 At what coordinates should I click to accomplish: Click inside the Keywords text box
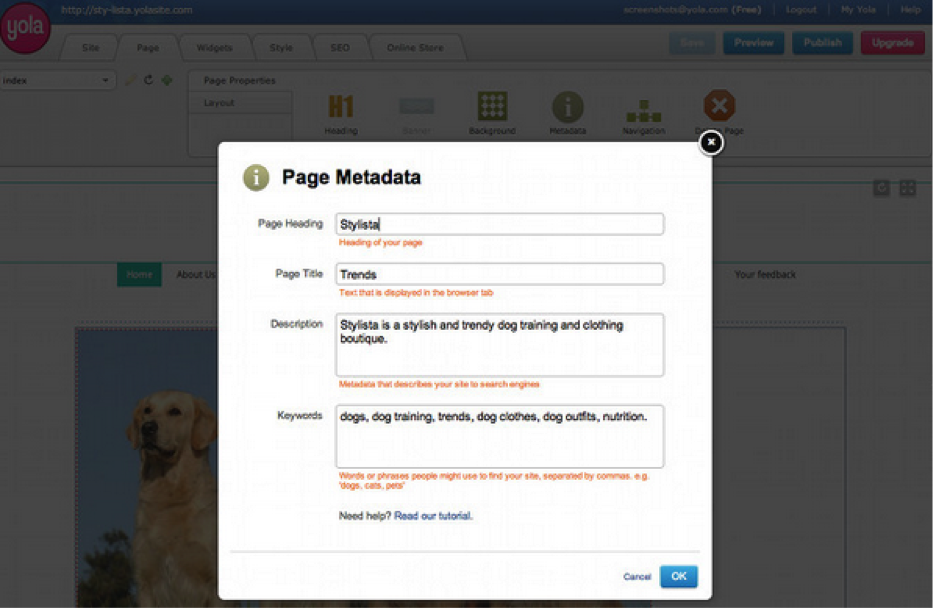tap(500, 435)
